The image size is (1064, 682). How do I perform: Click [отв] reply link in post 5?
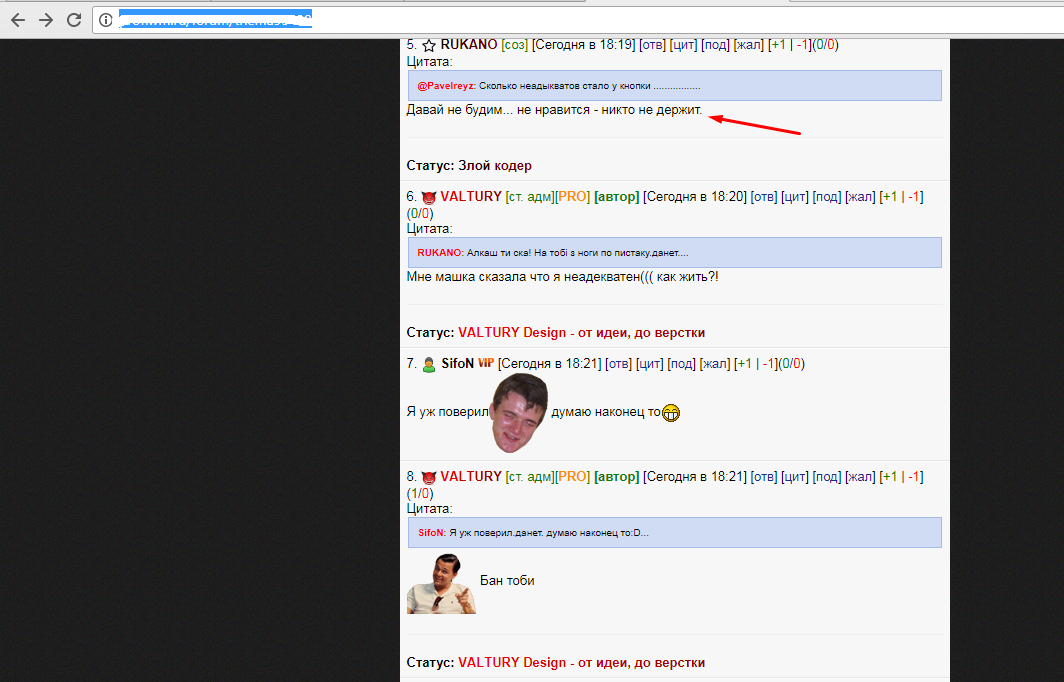(652, 45)
